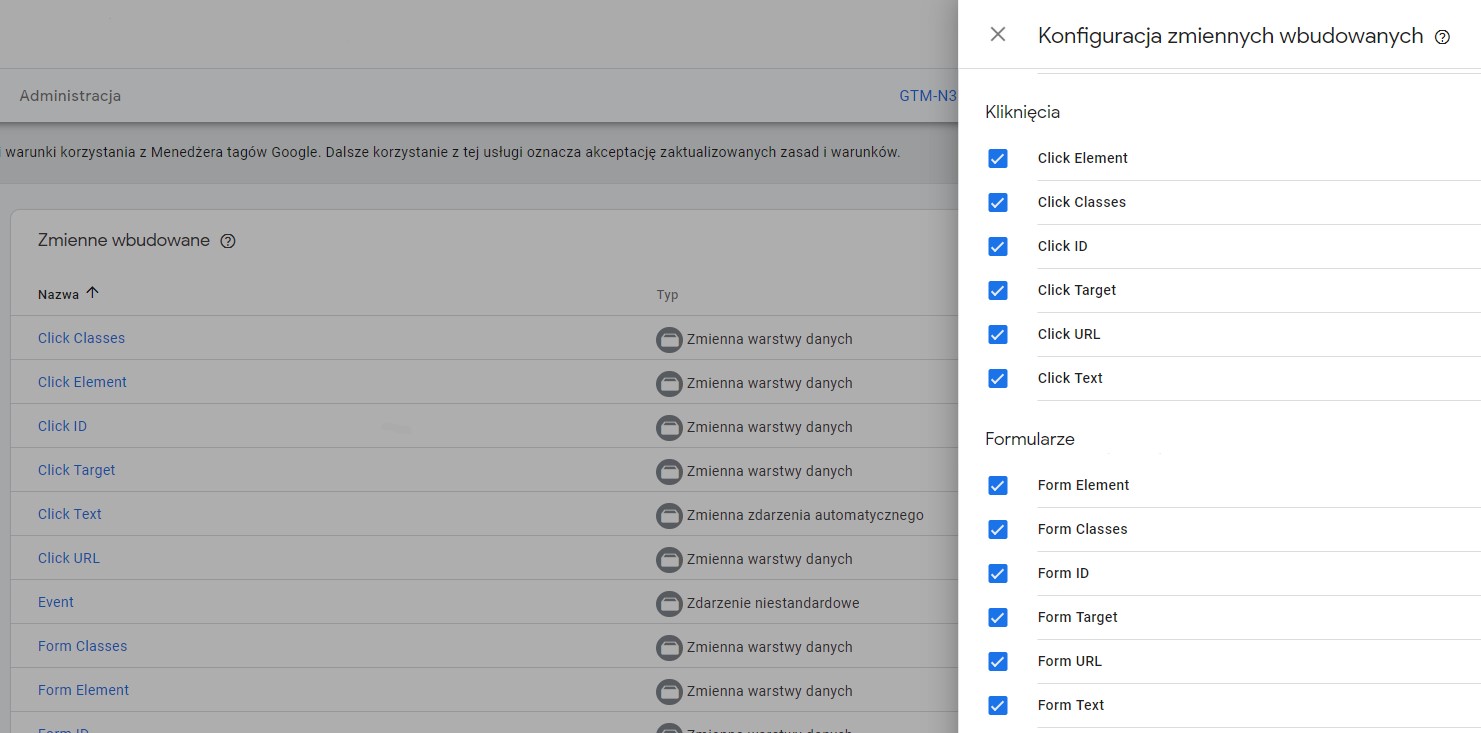Click the variable type icon in Click Text row

pyautogui.click(x=669, y=515)
